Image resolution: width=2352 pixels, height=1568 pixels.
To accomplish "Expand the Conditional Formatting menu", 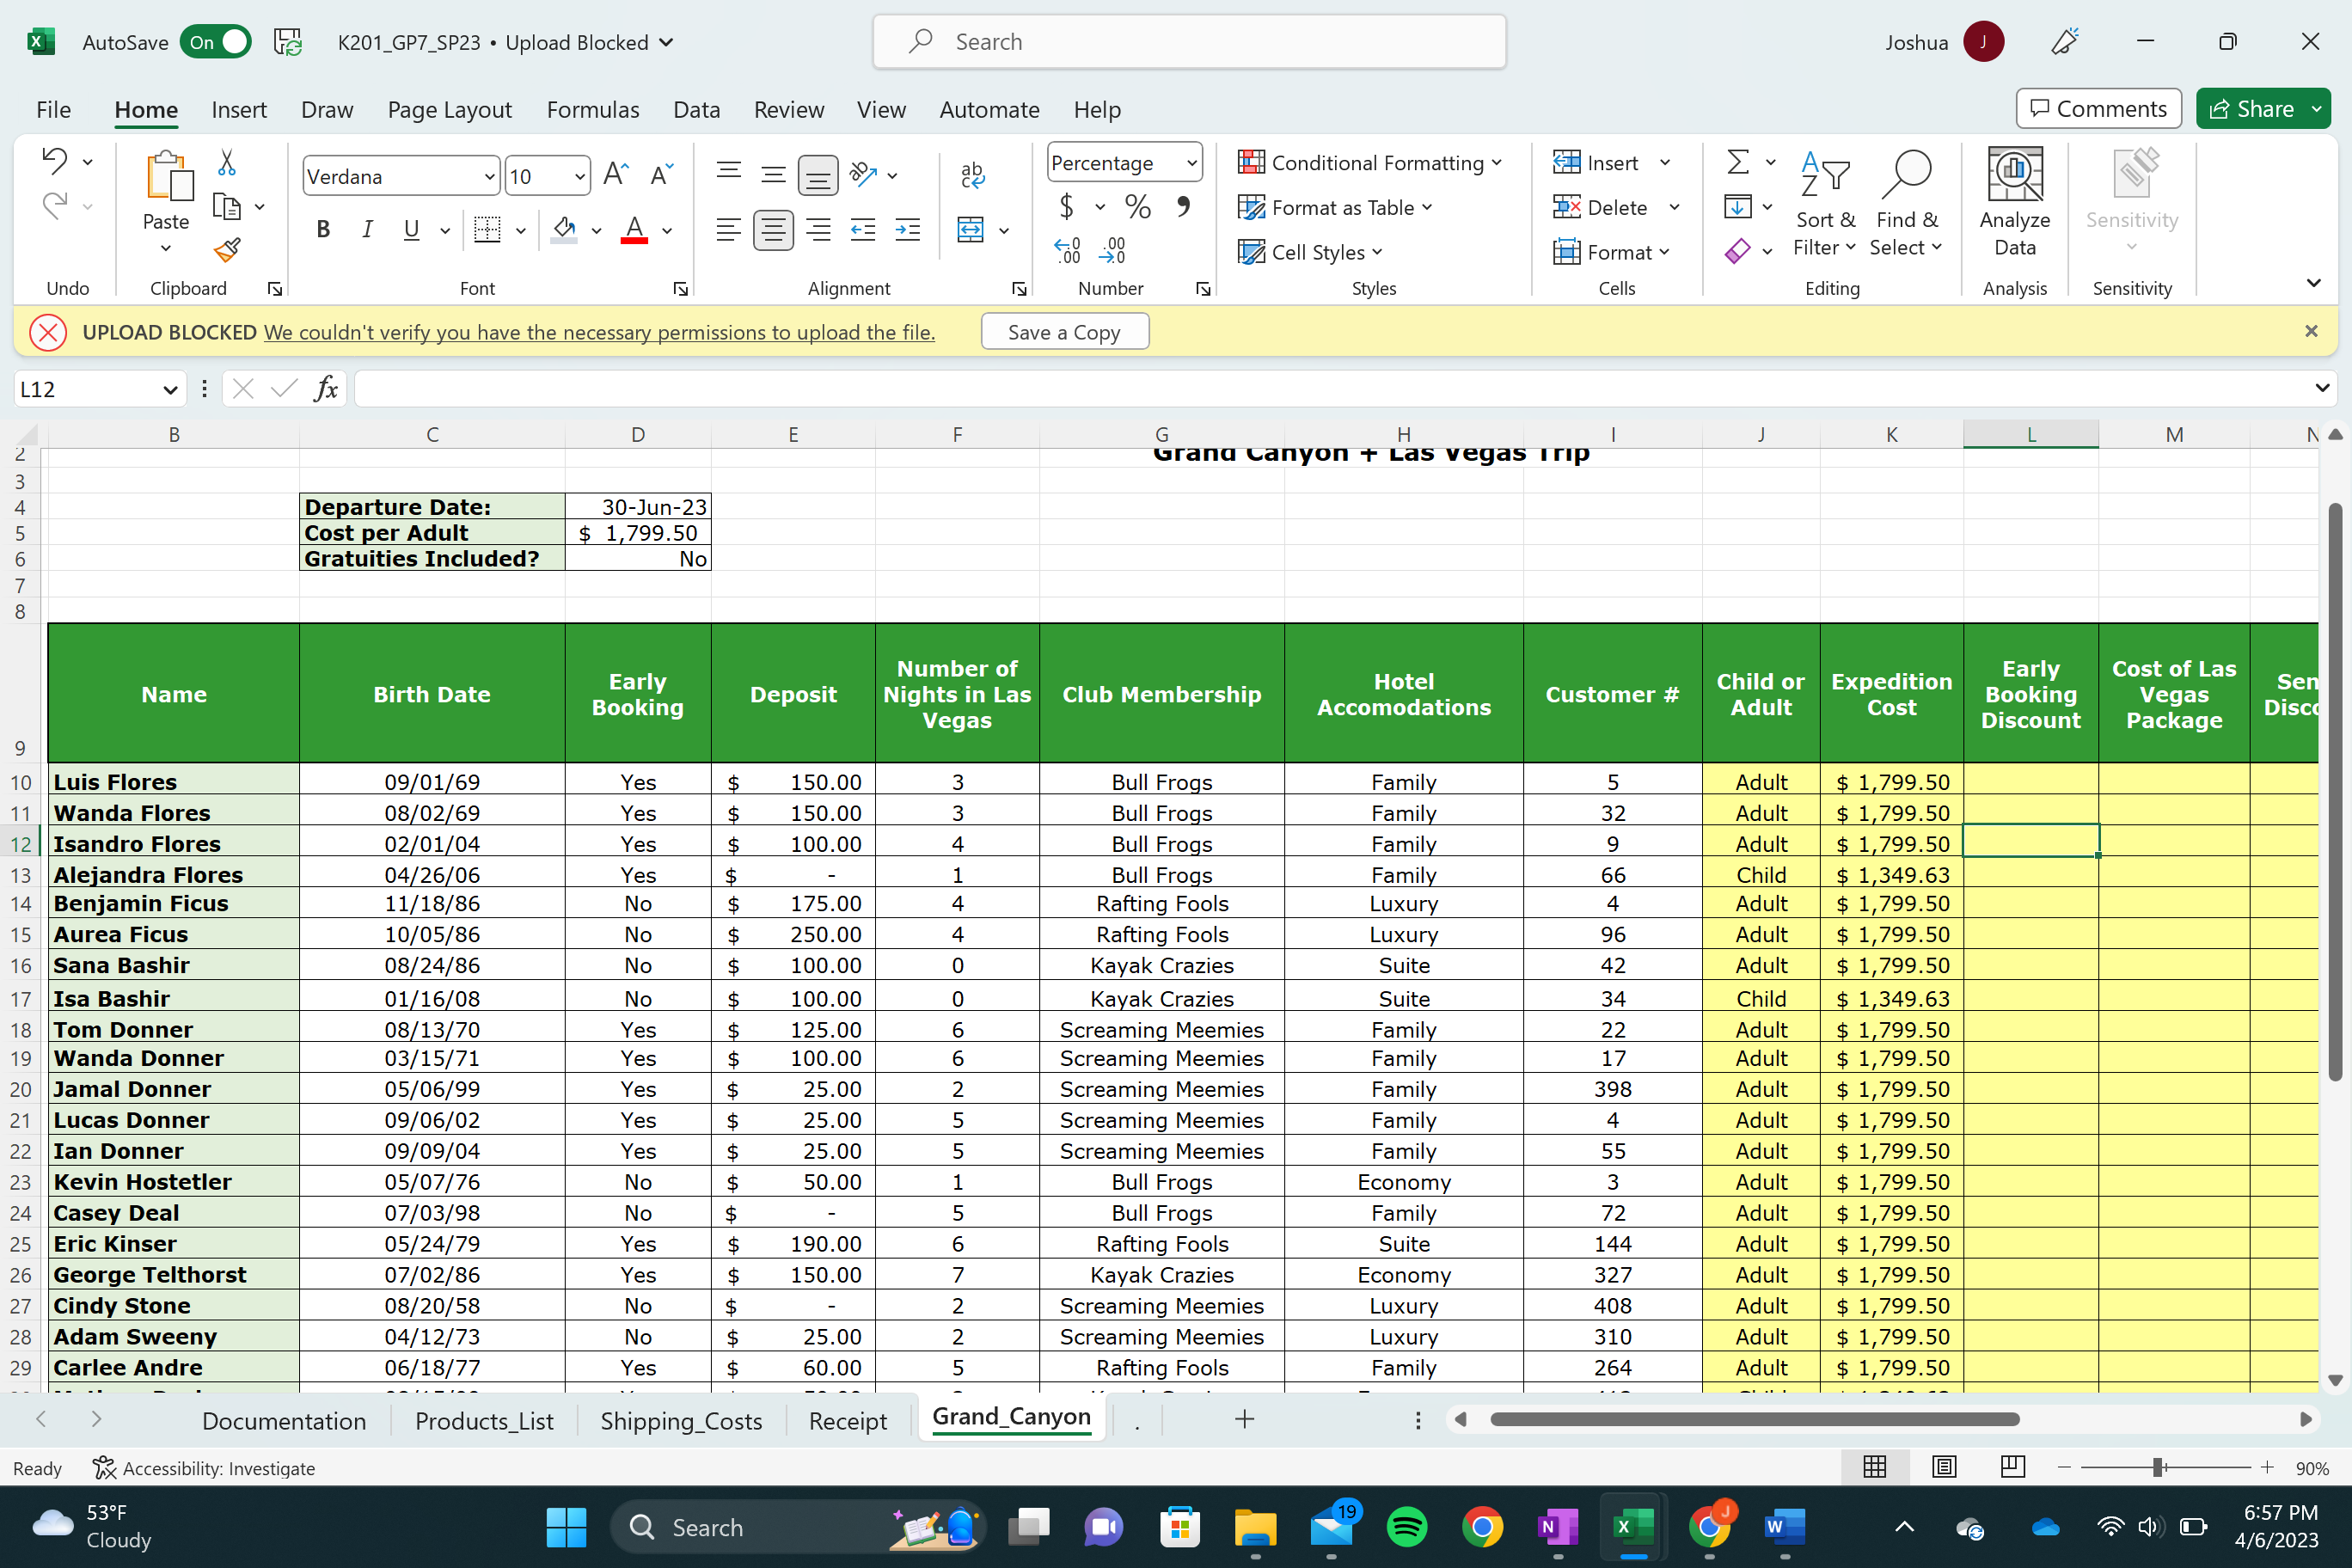I will [1369, 163].
